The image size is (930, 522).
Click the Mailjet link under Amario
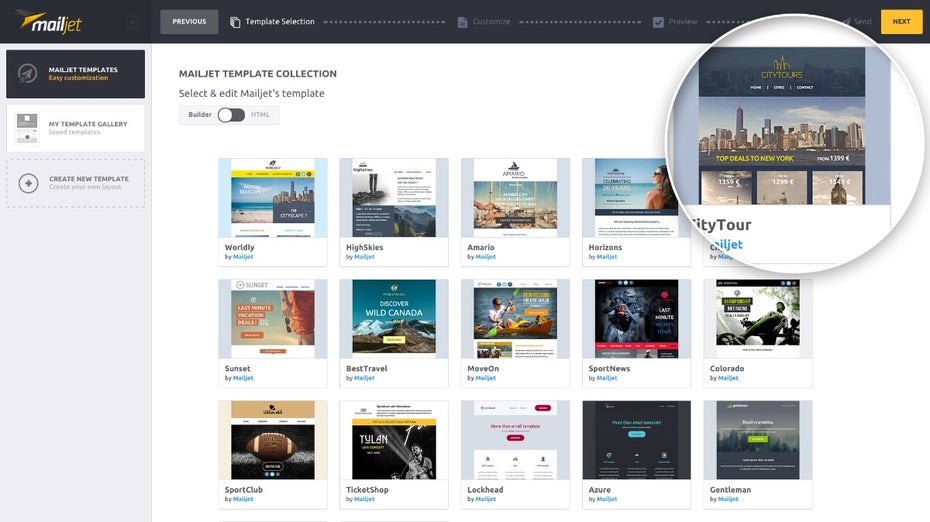(486, 257)
